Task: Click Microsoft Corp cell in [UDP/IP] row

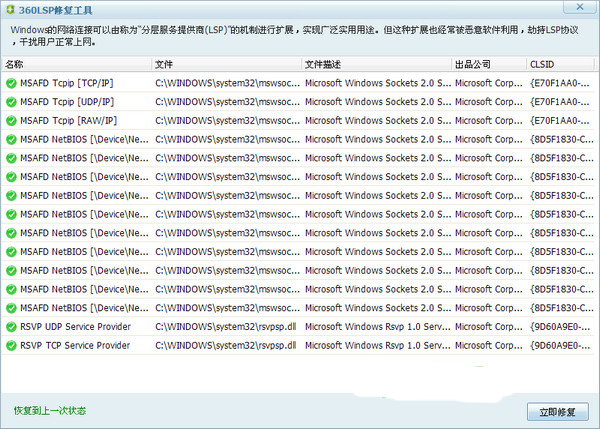Action: pyautogui.click(x=489, y=102)
